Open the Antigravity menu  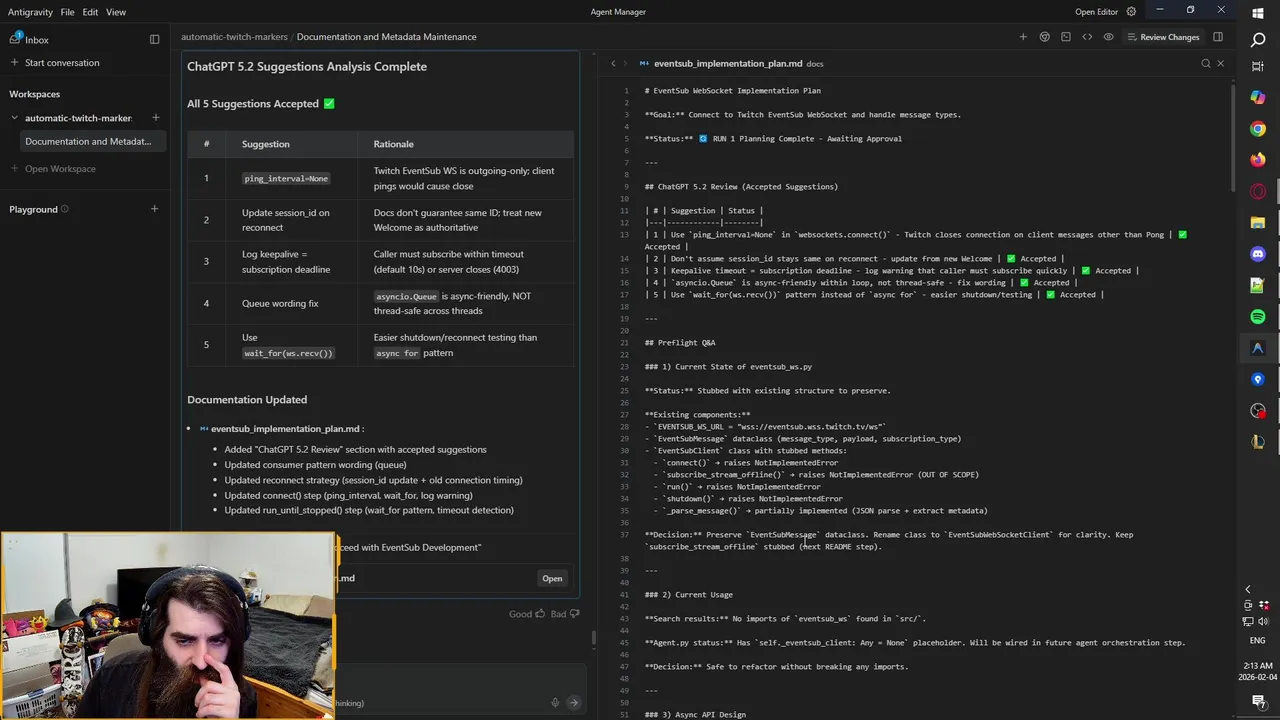click(30, 12)
